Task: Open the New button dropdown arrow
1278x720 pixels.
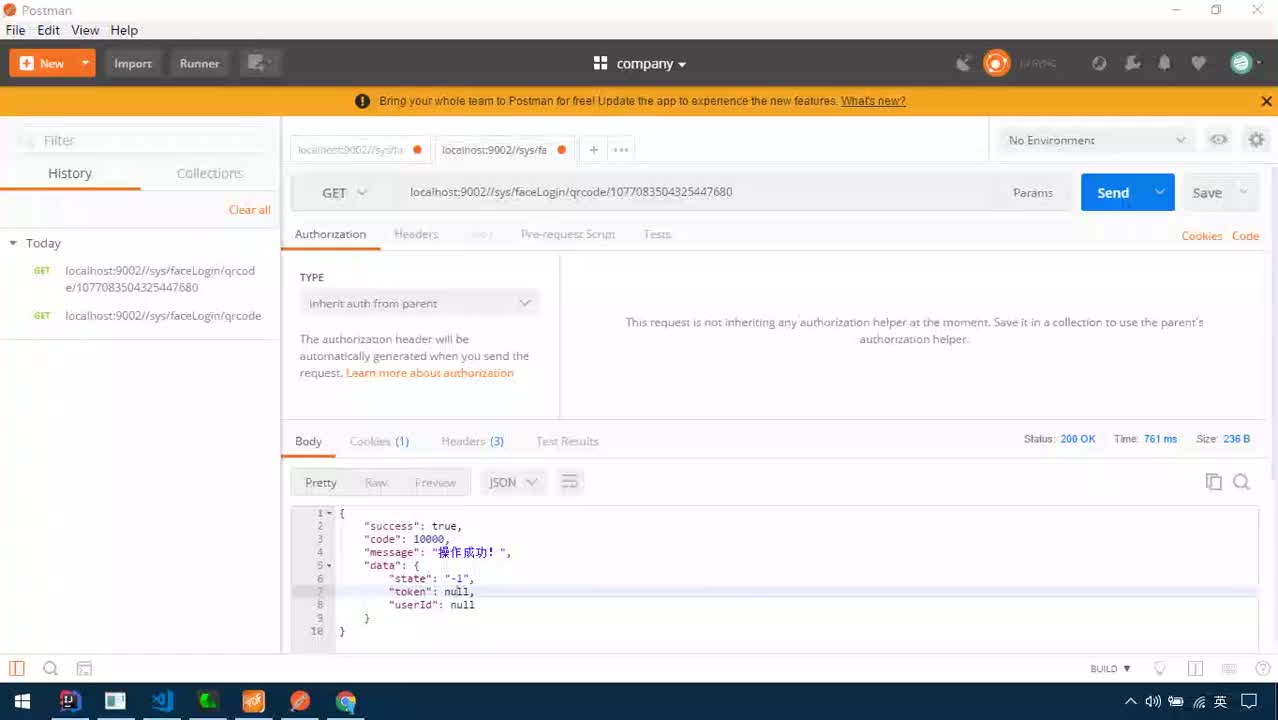Action: pyautogui.click(x=86, y=63)
